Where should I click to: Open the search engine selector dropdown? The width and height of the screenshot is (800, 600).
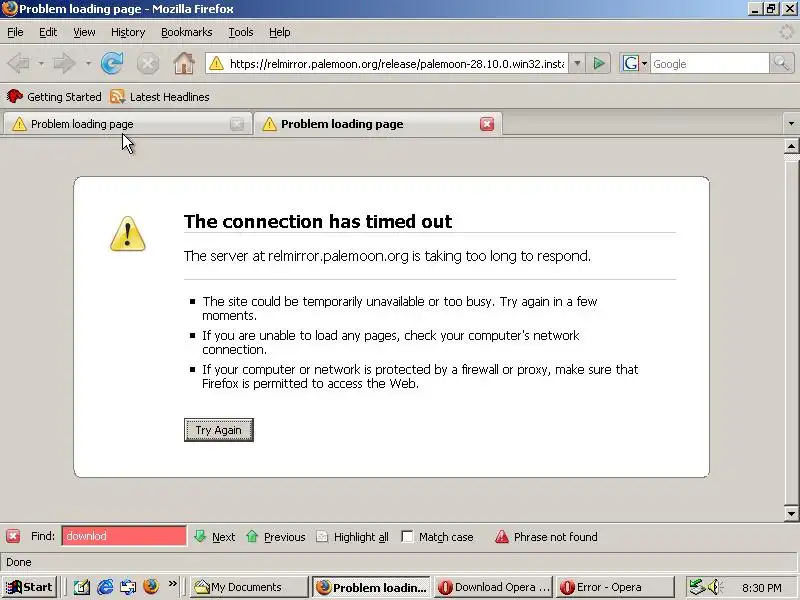(x=634, y=64)
